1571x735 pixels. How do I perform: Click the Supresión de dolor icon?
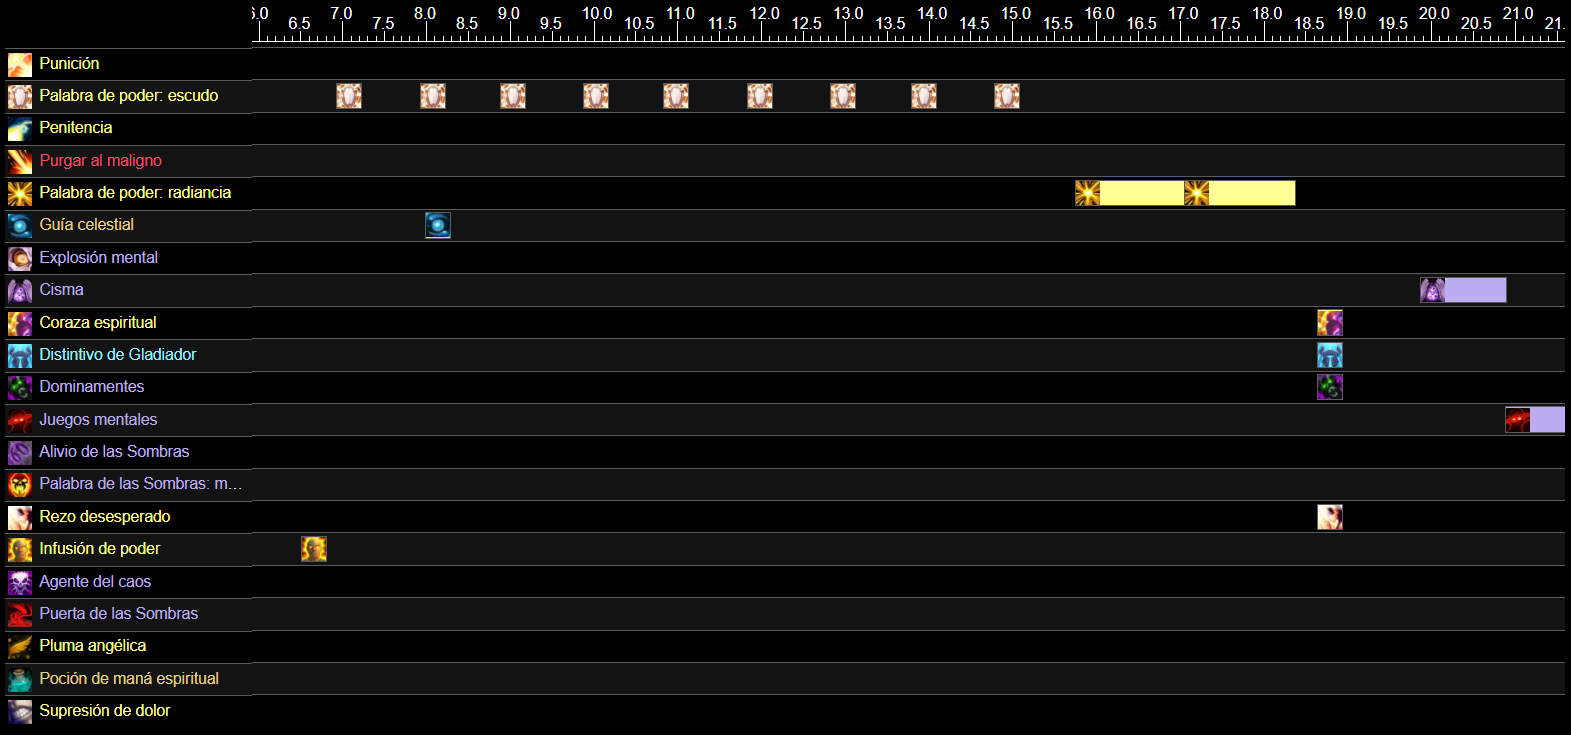point(20,712)
